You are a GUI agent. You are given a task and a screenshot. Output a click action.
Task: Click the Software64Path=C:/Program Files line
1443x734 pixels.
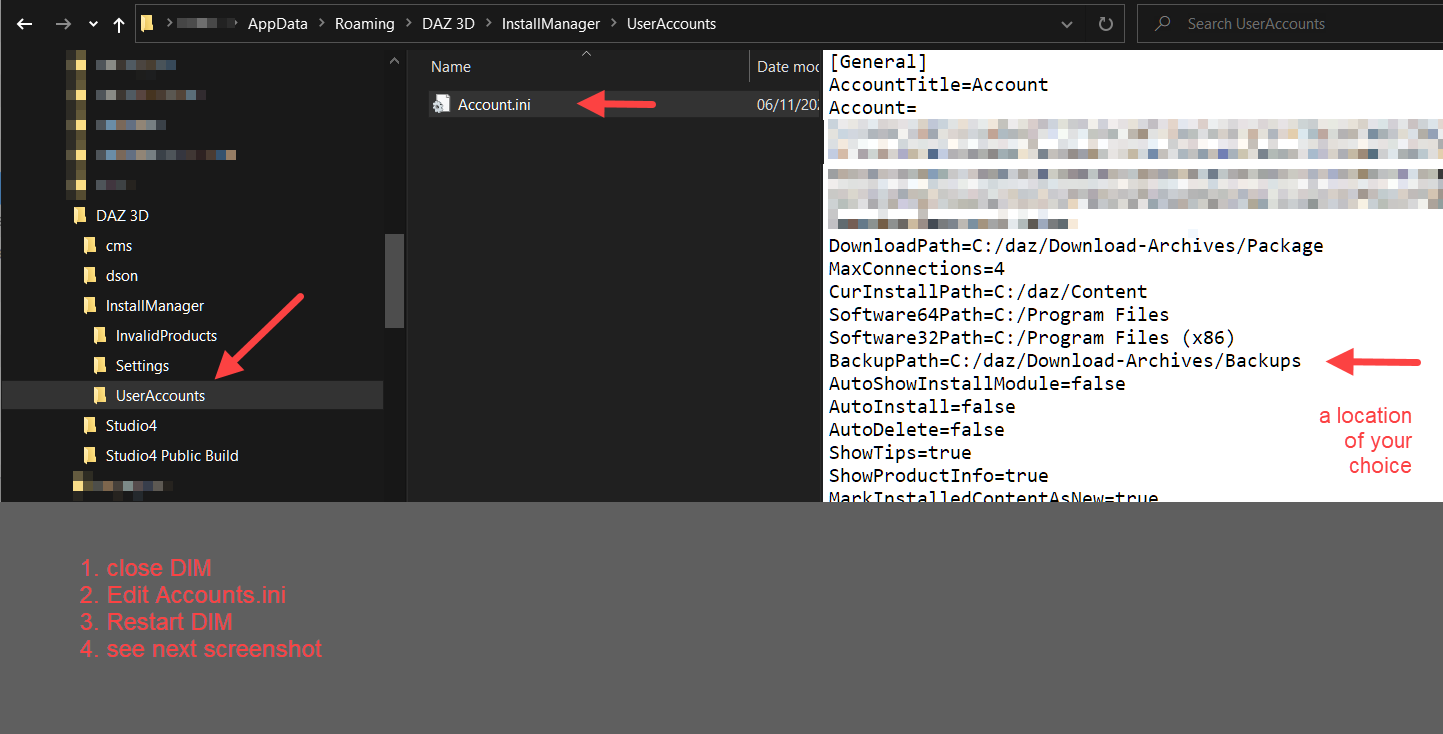[999, 315]
